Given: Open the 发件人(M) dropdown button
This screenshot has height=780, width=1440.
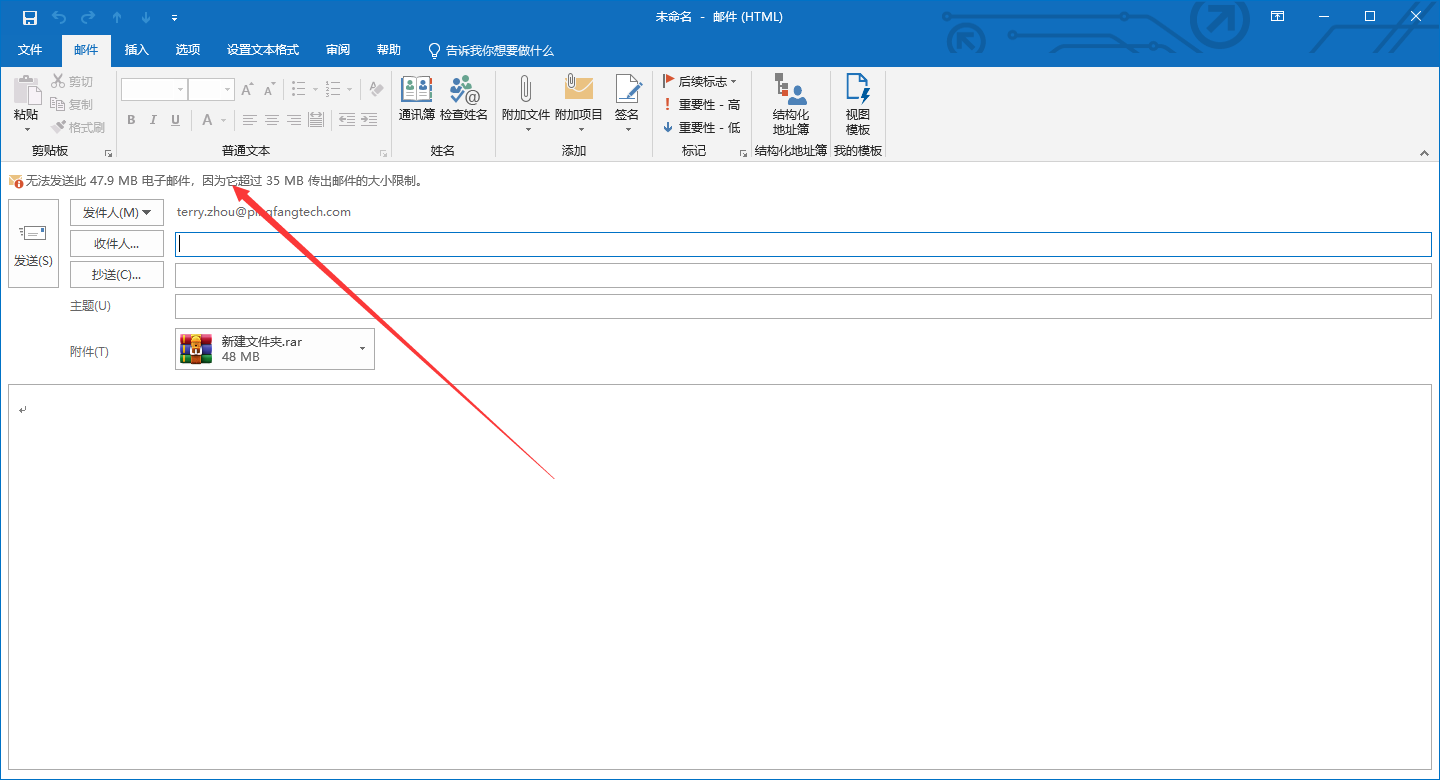Looking at the screenshot, I should pos(117,212).
